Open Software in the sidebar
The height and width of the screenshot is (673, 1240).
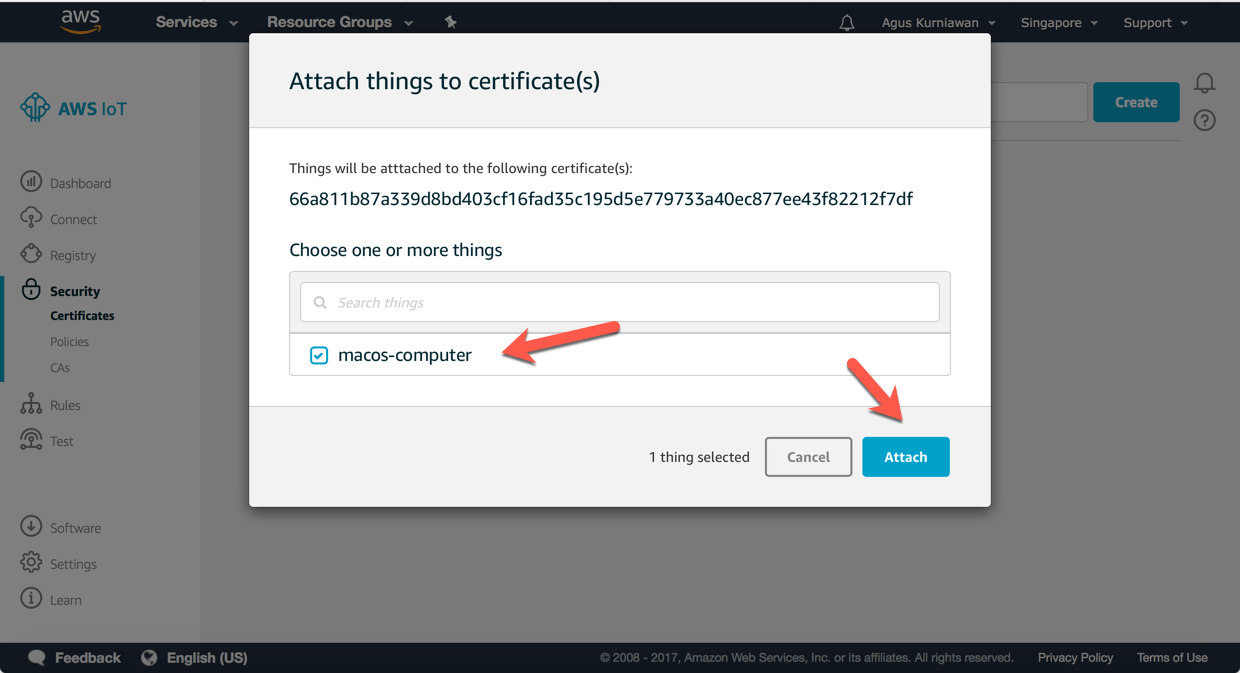pyautogui.click(x=76, y=528)
